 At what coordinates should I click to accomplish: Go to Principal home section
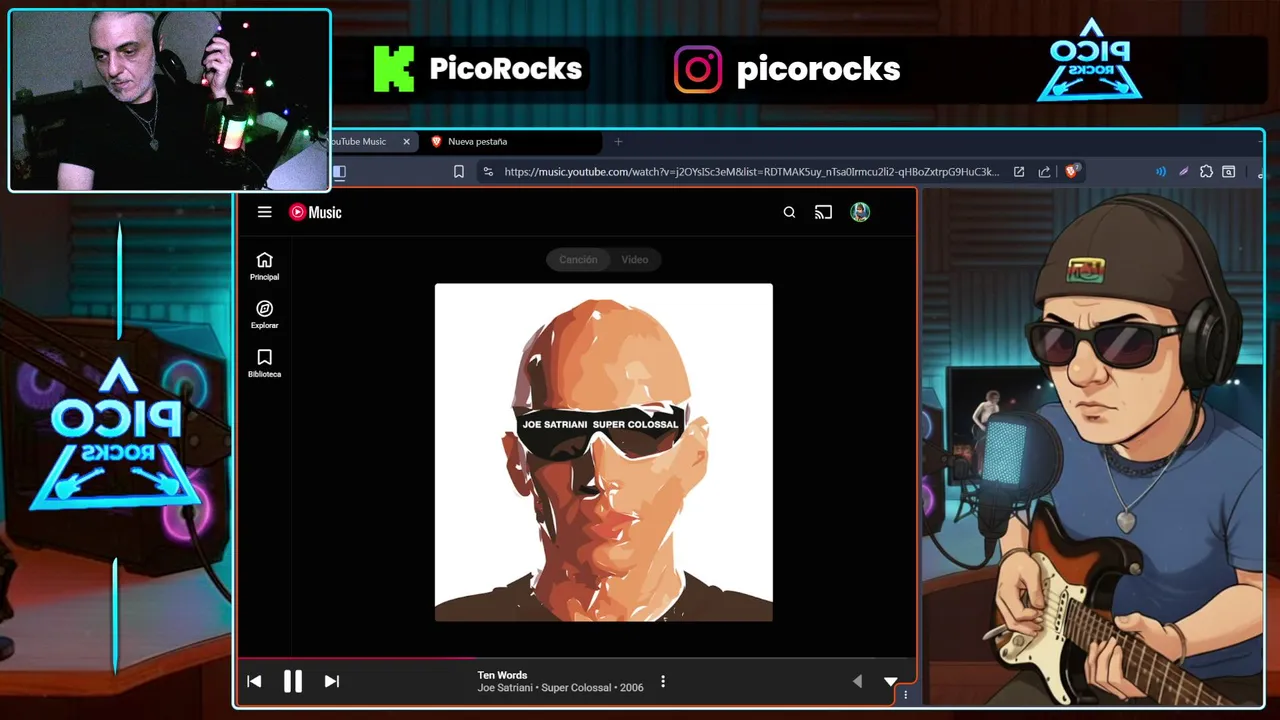pyautogui.click(x=264, y=266)
